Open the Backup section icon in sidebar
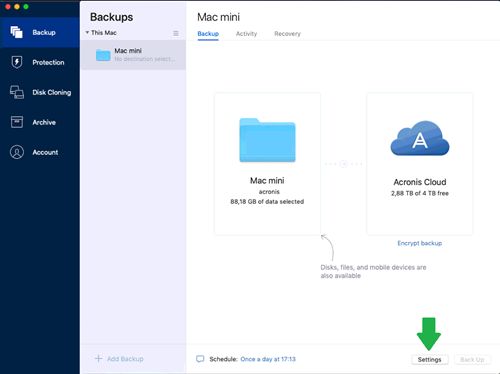This screenshot has width=500, height=374. 16,32
